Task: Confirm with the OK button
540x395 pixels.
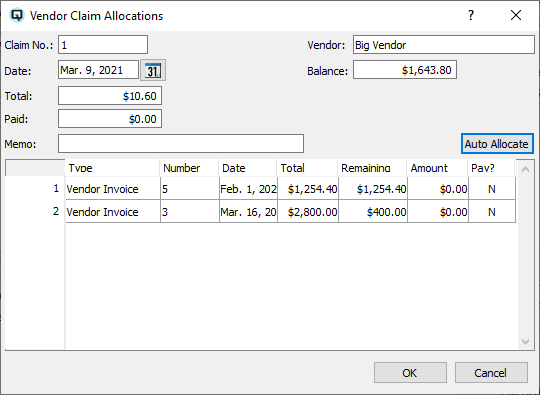Action: pyautogui.click(x=410, y=373)
